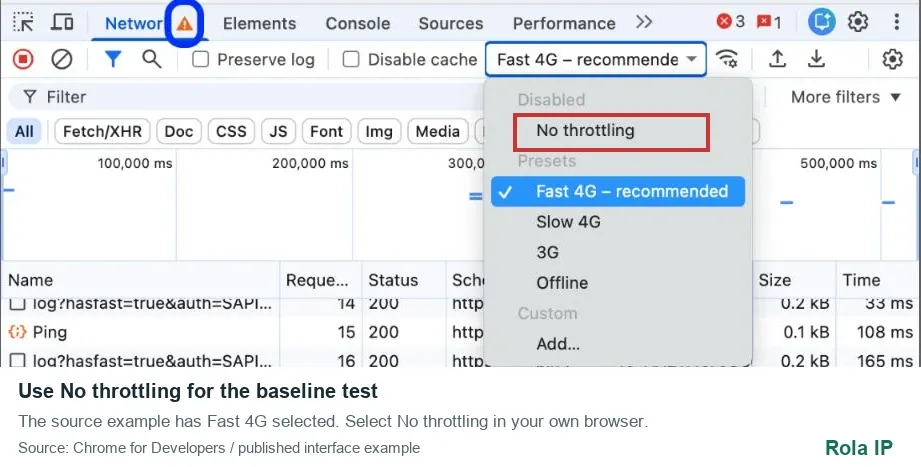Switch to the Network tab

(133, 23)
